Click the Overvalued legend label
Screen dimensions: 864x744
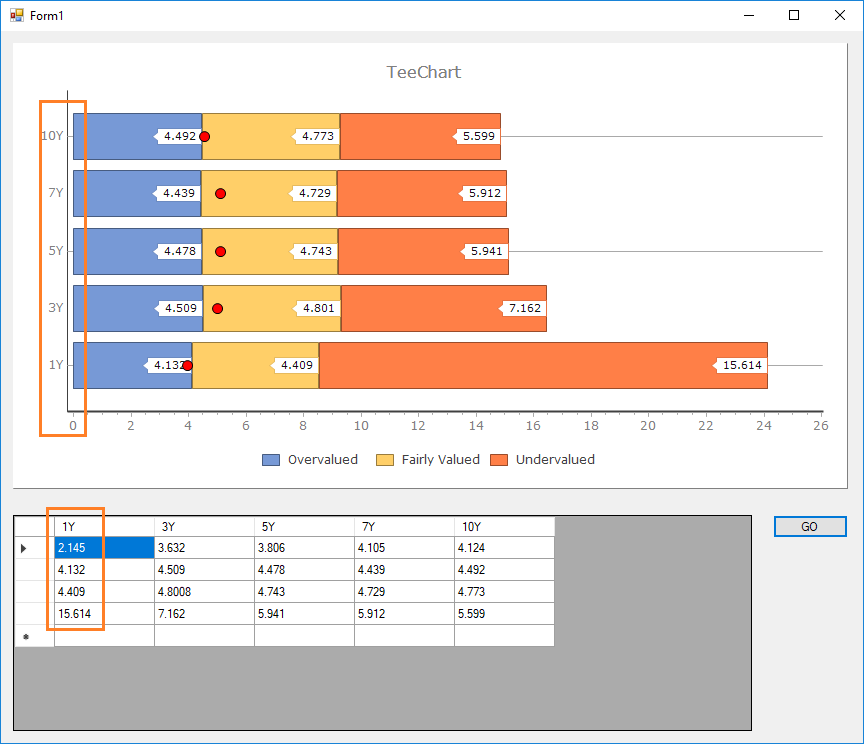point(323,460)
